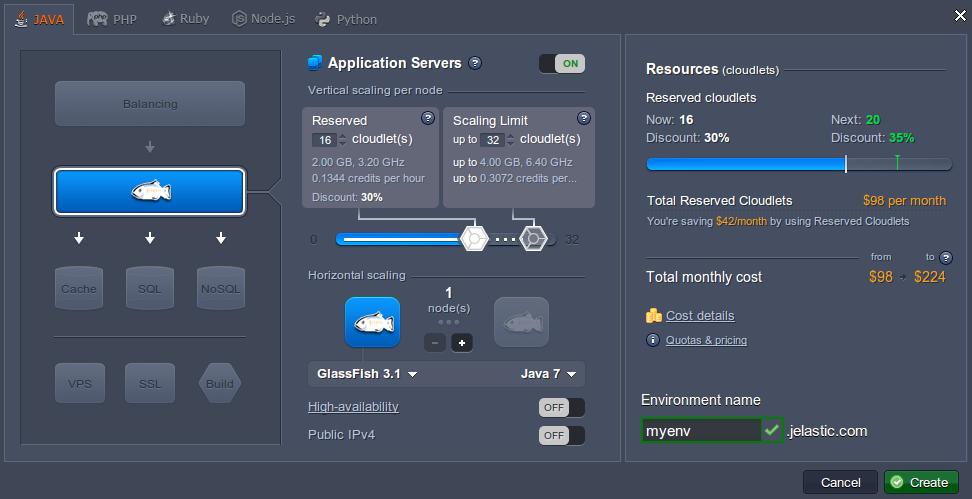Add an SQL database node

pos(149,288)
